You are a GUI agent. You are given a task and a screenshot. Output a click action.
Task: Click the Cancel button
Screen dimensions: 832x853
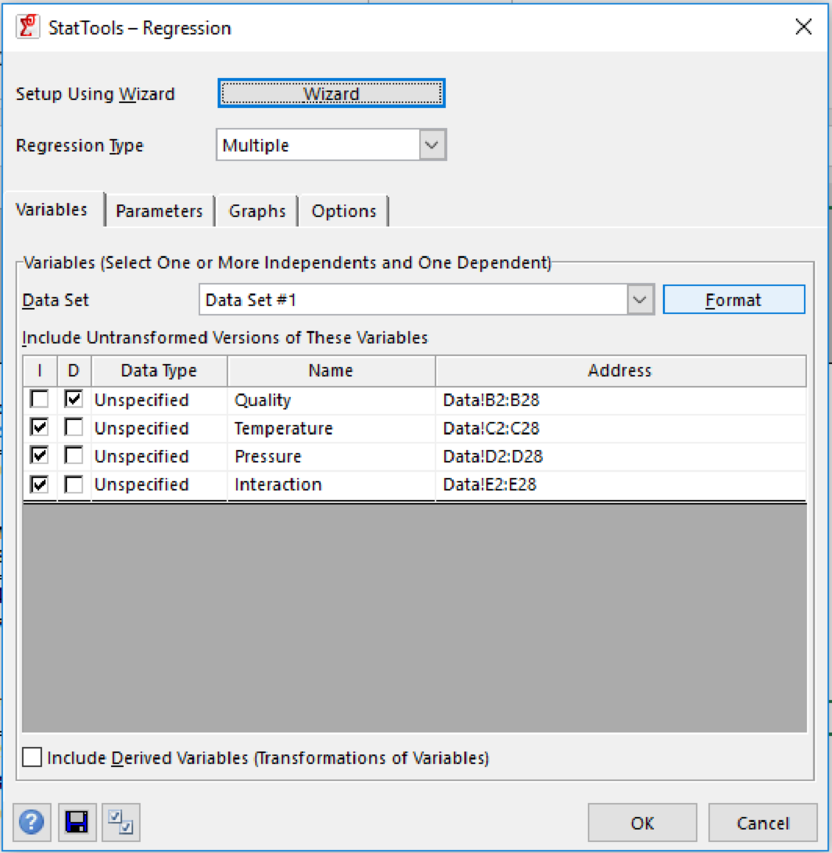click(x=763, y=823)
